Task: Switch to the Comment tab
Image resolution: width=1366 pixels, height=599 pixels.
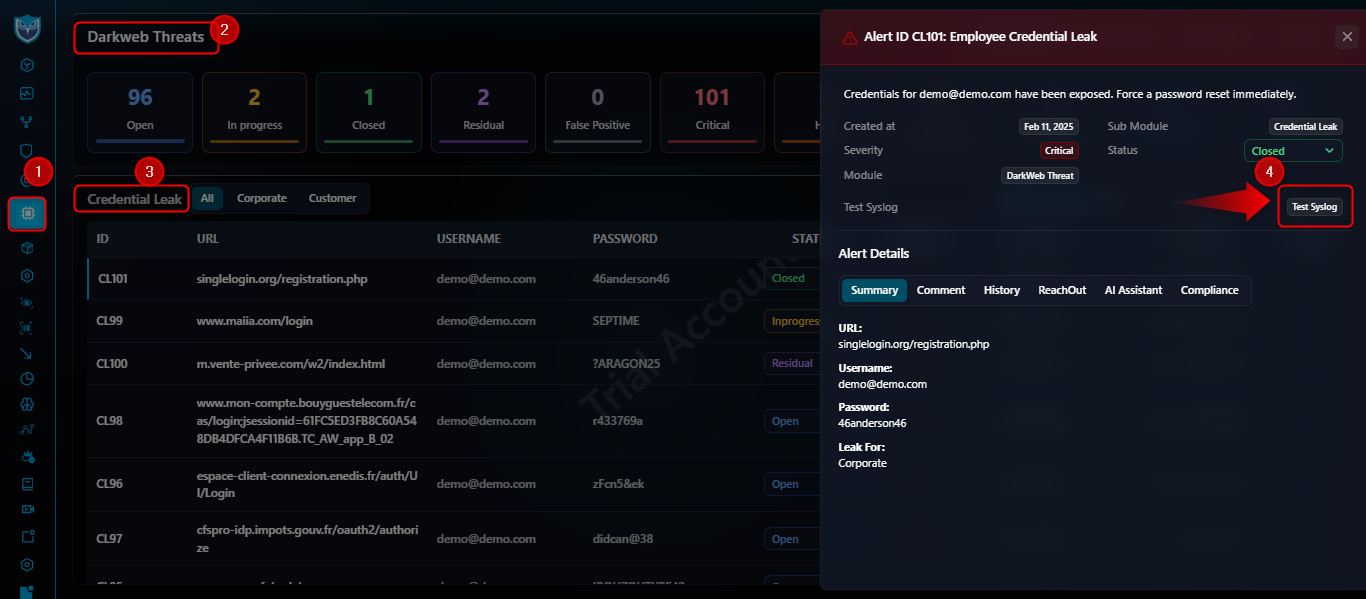Action: (941, 290)
